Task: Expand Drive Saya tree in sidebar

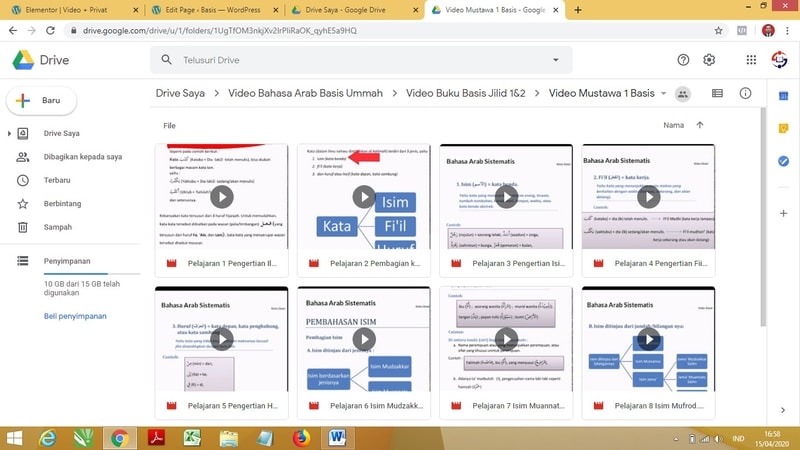Action: (x=10, y=133)
